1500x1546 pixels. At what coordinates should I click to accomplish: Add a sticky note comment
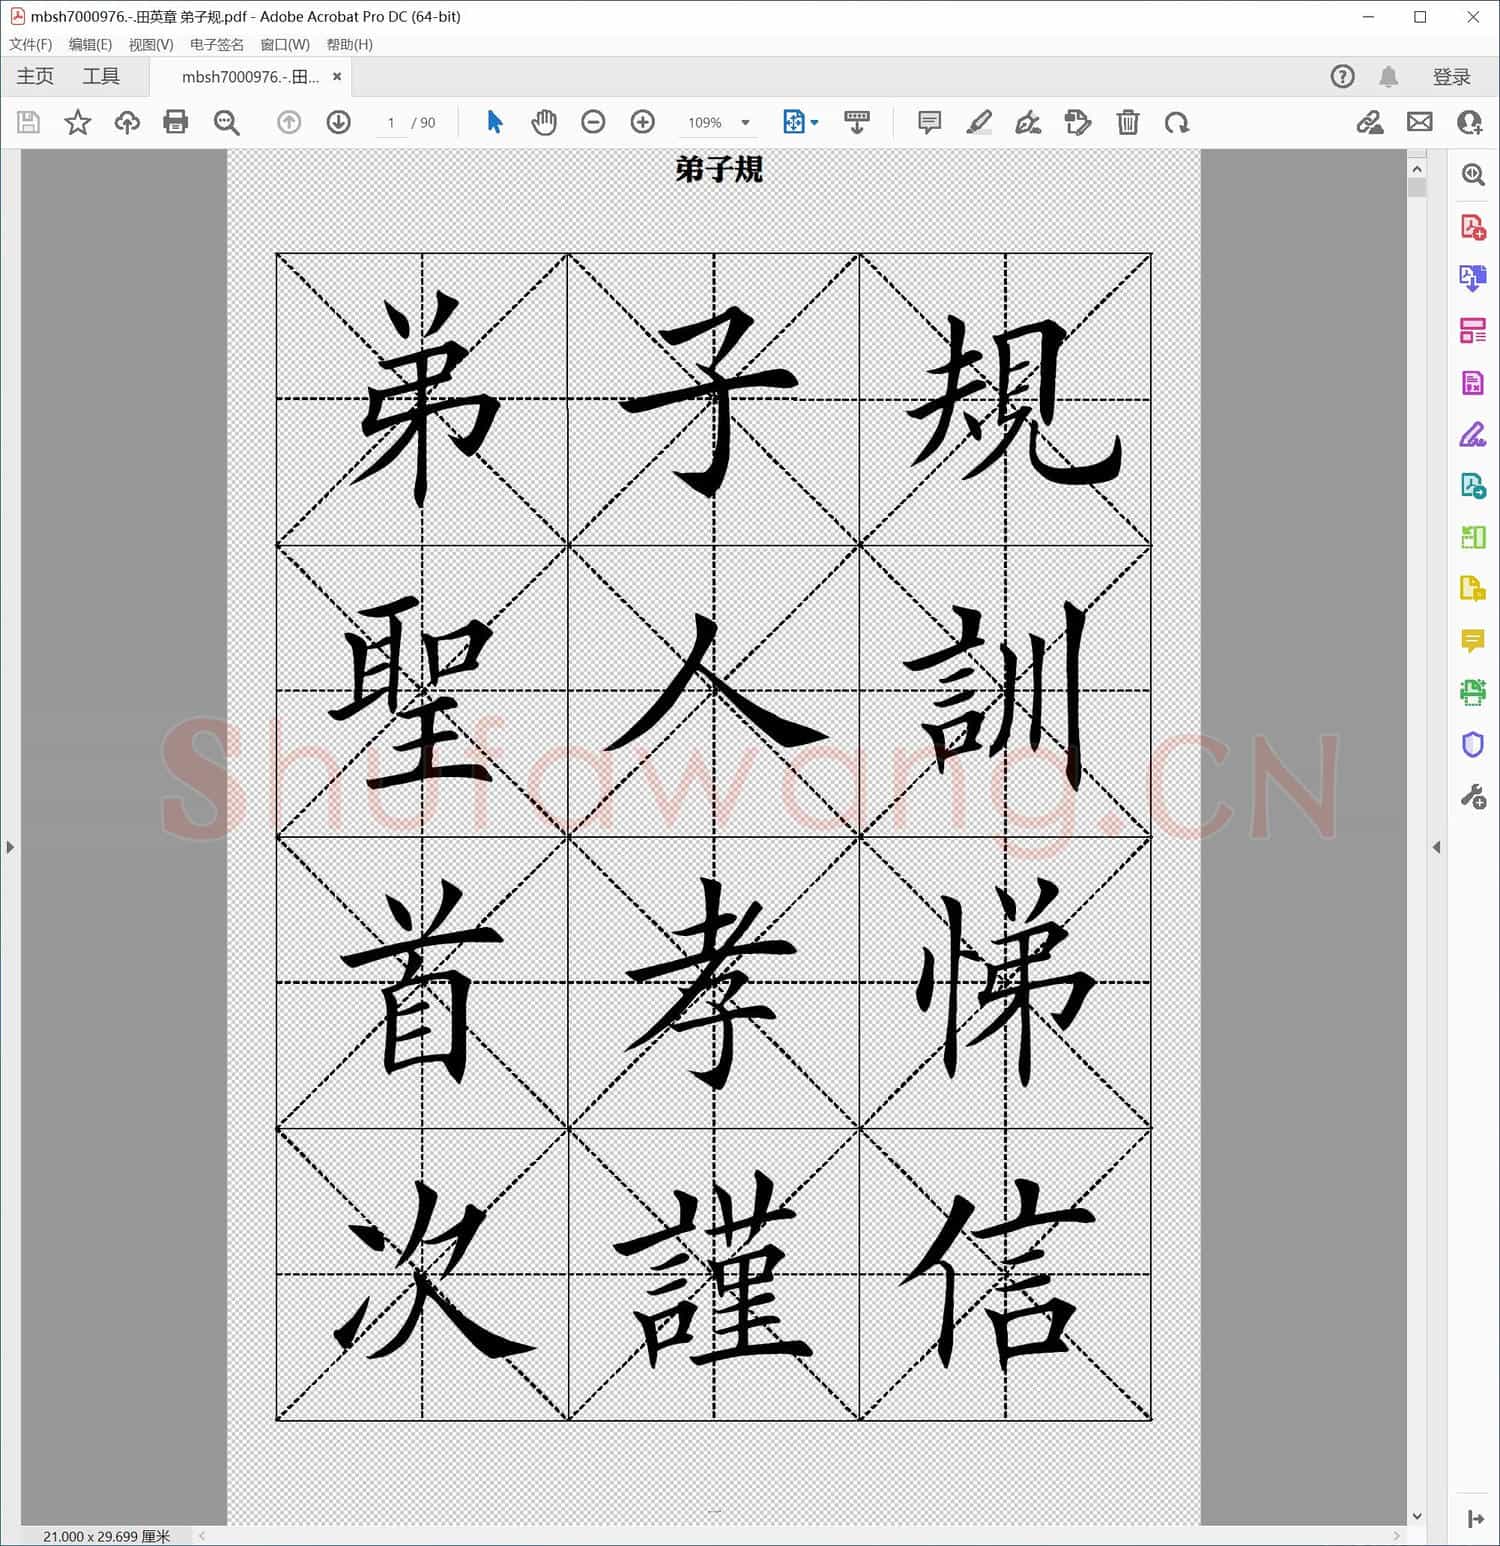click(929, 122)
